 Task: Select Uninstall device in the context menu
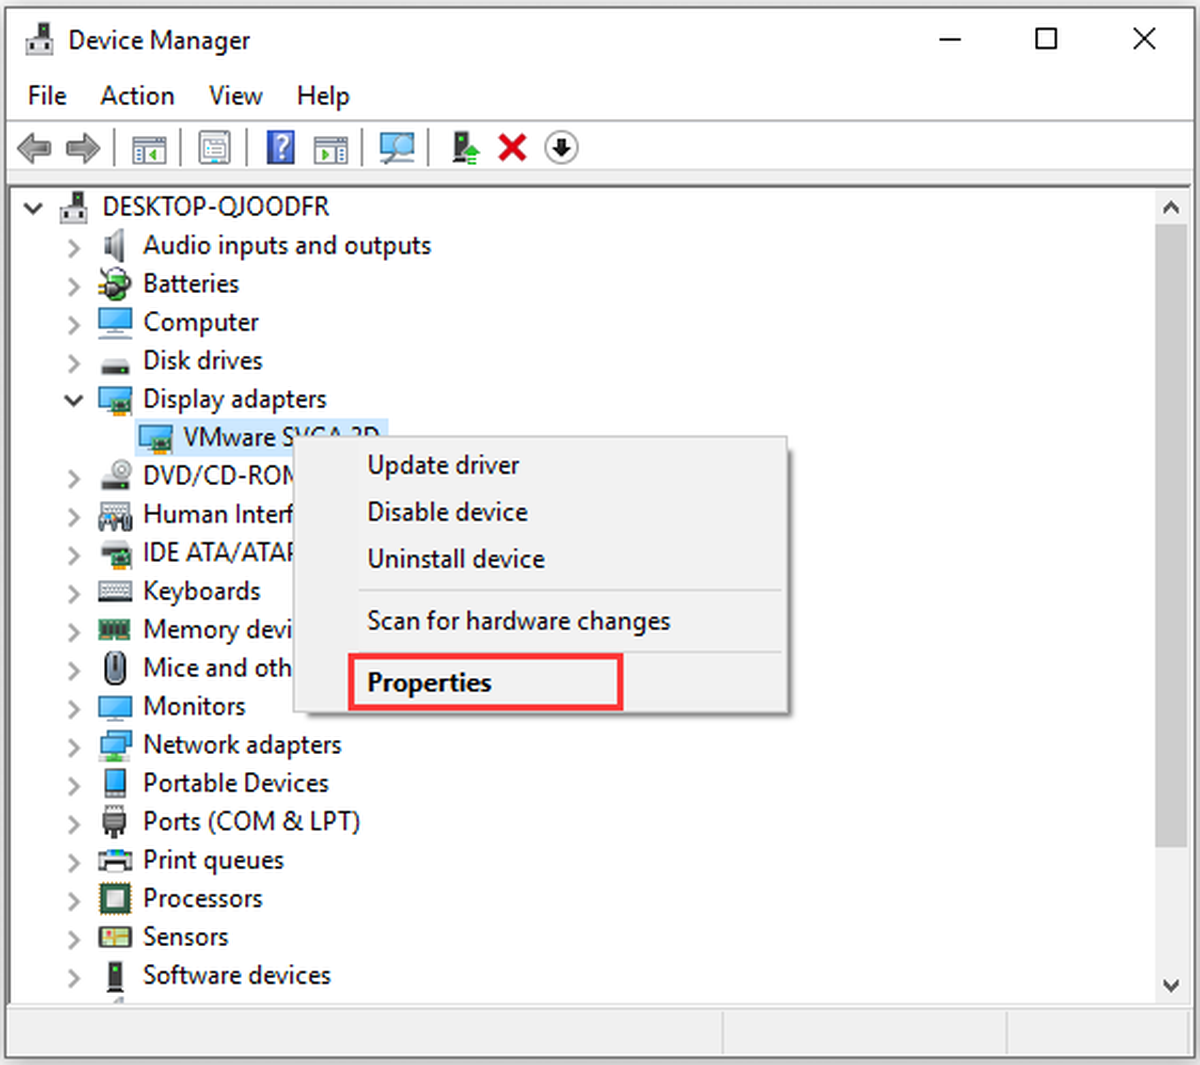pyautogui.click(x=456, y=559)
